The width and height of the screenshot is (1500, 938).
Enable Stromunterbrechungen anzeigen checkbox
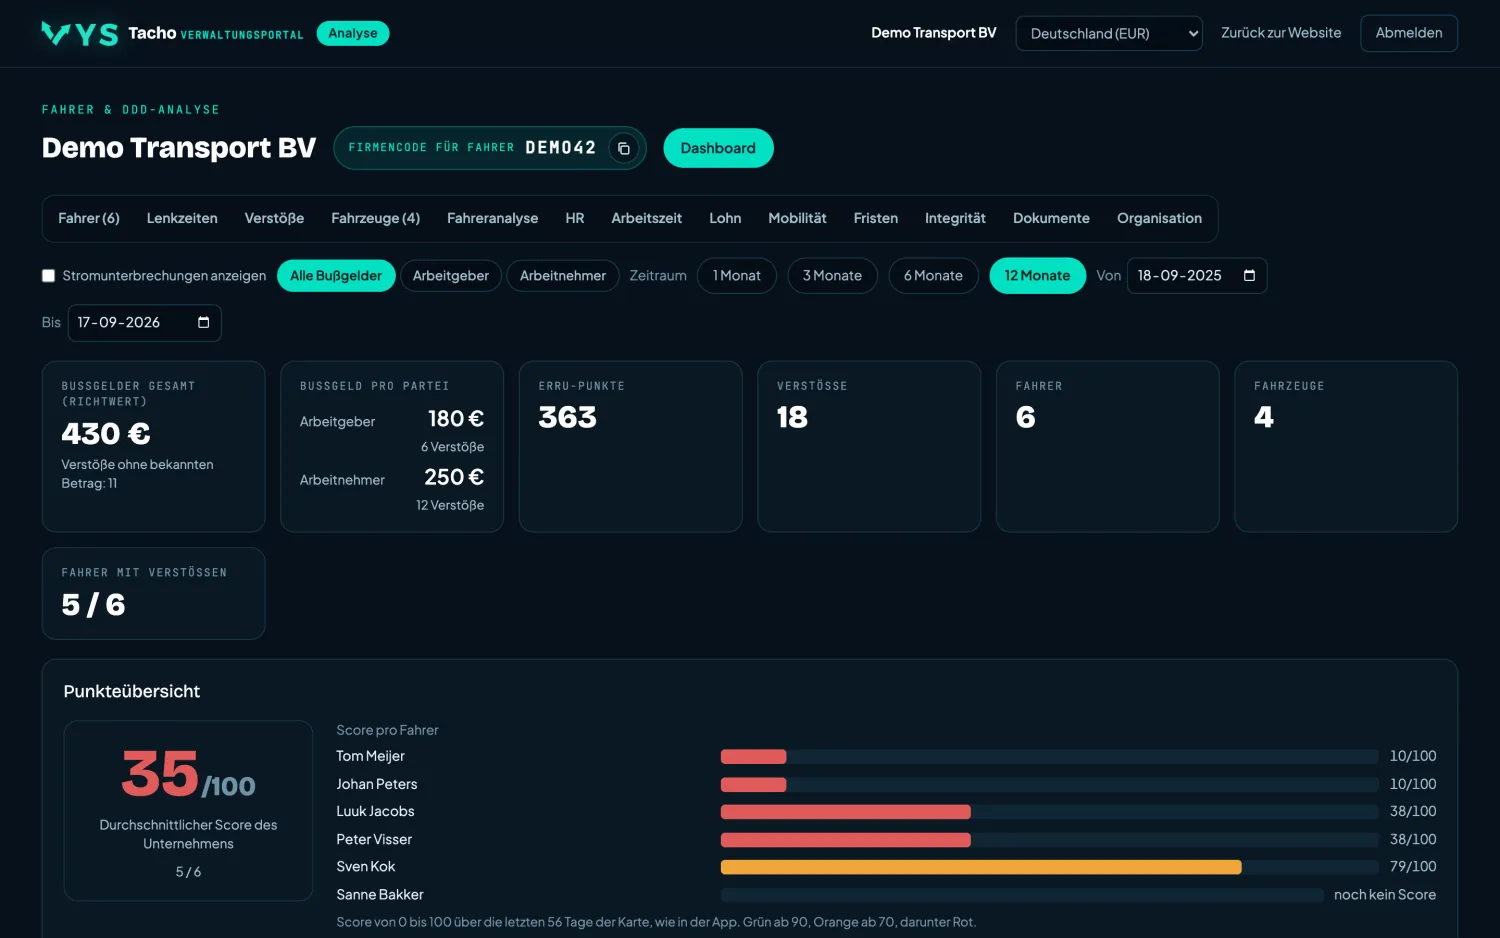click(48, 276)
